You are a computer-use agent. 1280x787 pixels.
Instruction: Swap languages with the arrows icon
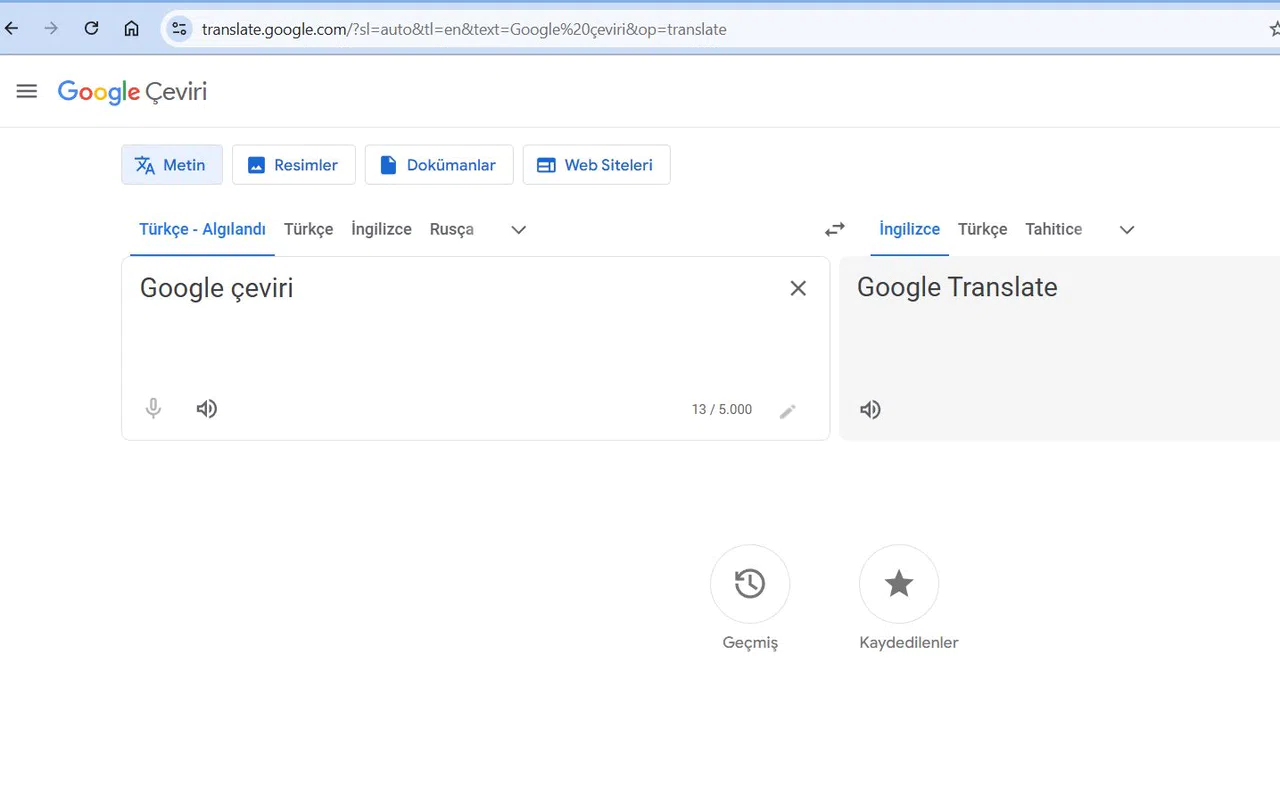[x=835, y=229]
